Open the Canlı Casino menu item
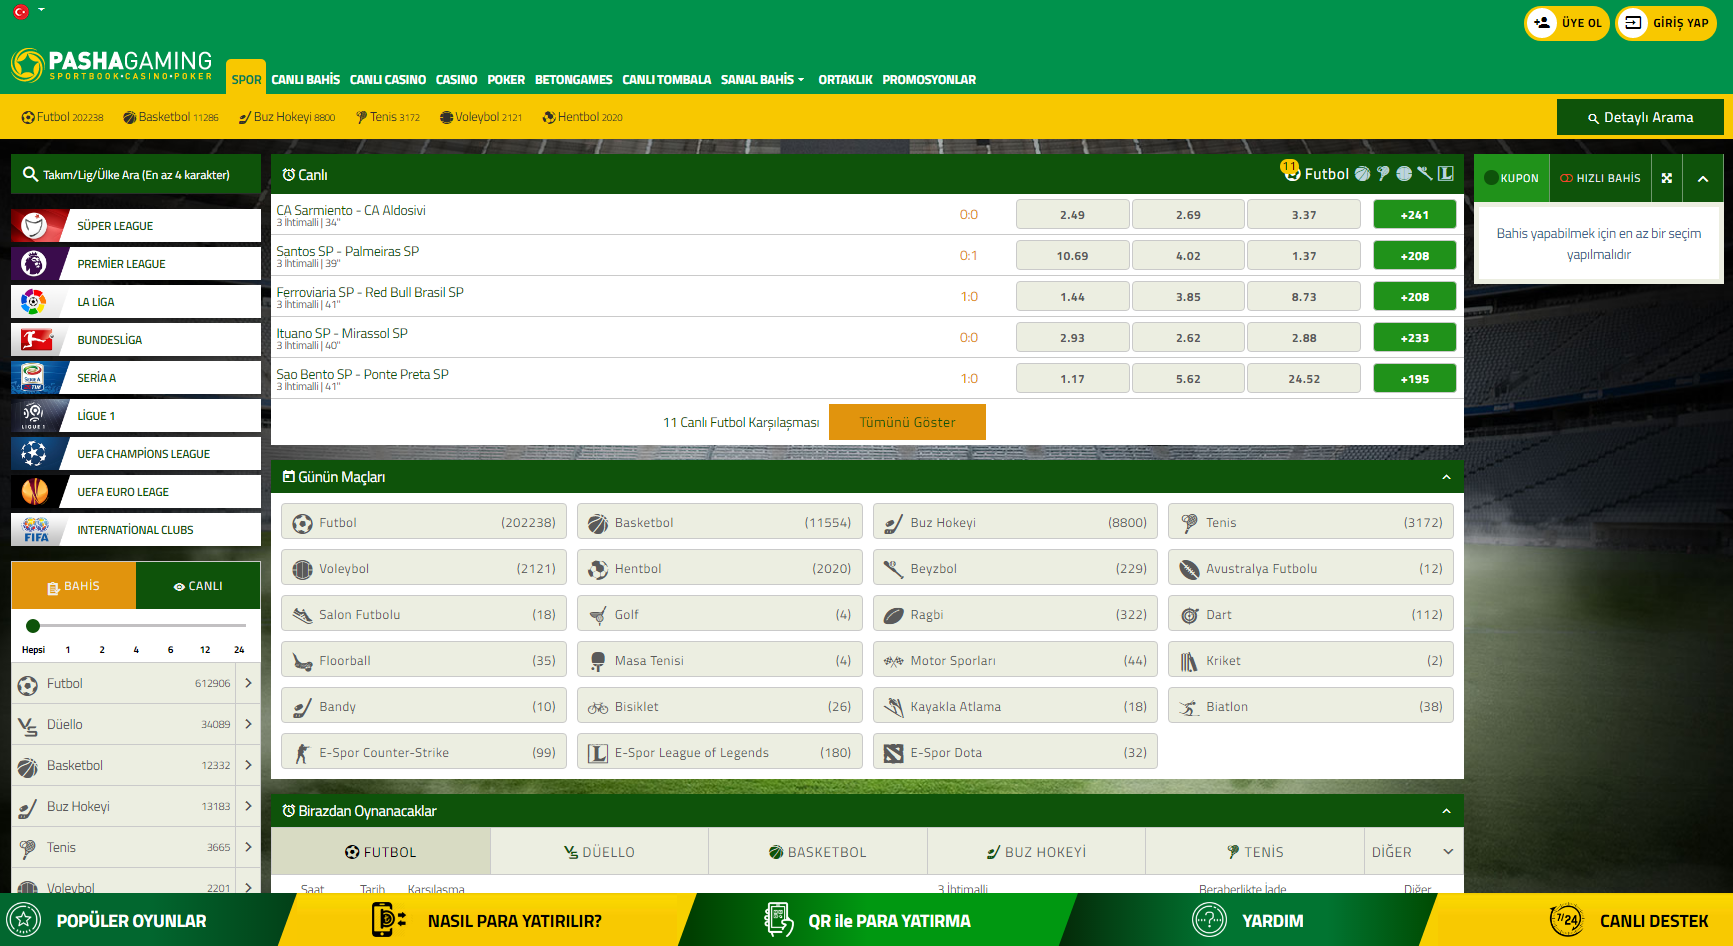Screen dimensions: 1733x946 tap(388, 80)
